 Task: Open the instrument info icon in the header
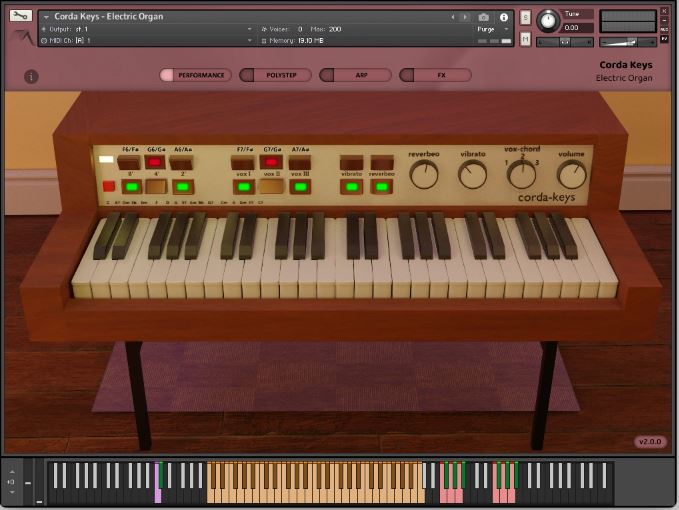[x=504, y=17]
